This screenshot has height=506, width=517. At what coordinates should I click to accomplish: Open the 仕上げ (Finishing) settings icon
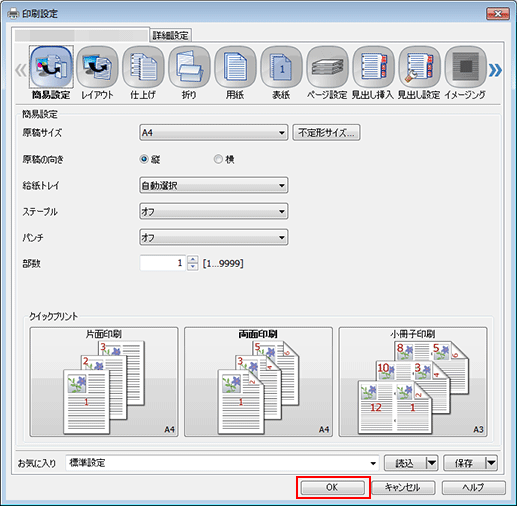[143, 67]
